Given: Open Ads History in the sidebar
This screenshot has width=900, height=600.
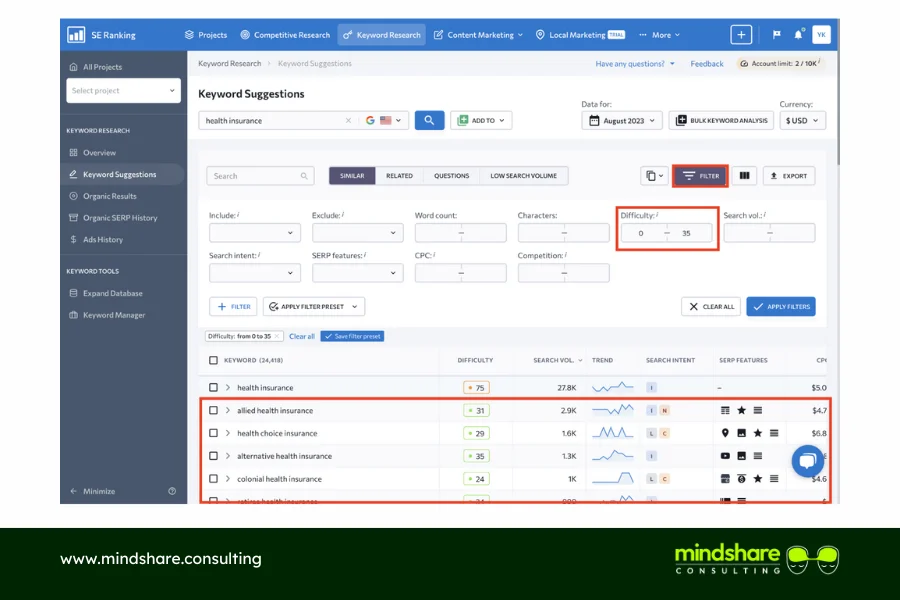Looking at the screenshot, I should point(102,239).
